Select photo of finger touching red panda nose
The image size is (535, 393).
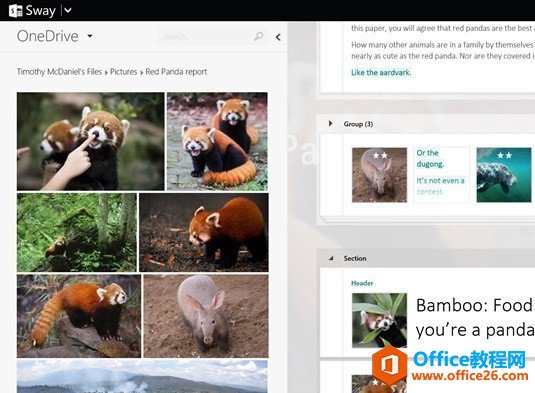point(90,141)
